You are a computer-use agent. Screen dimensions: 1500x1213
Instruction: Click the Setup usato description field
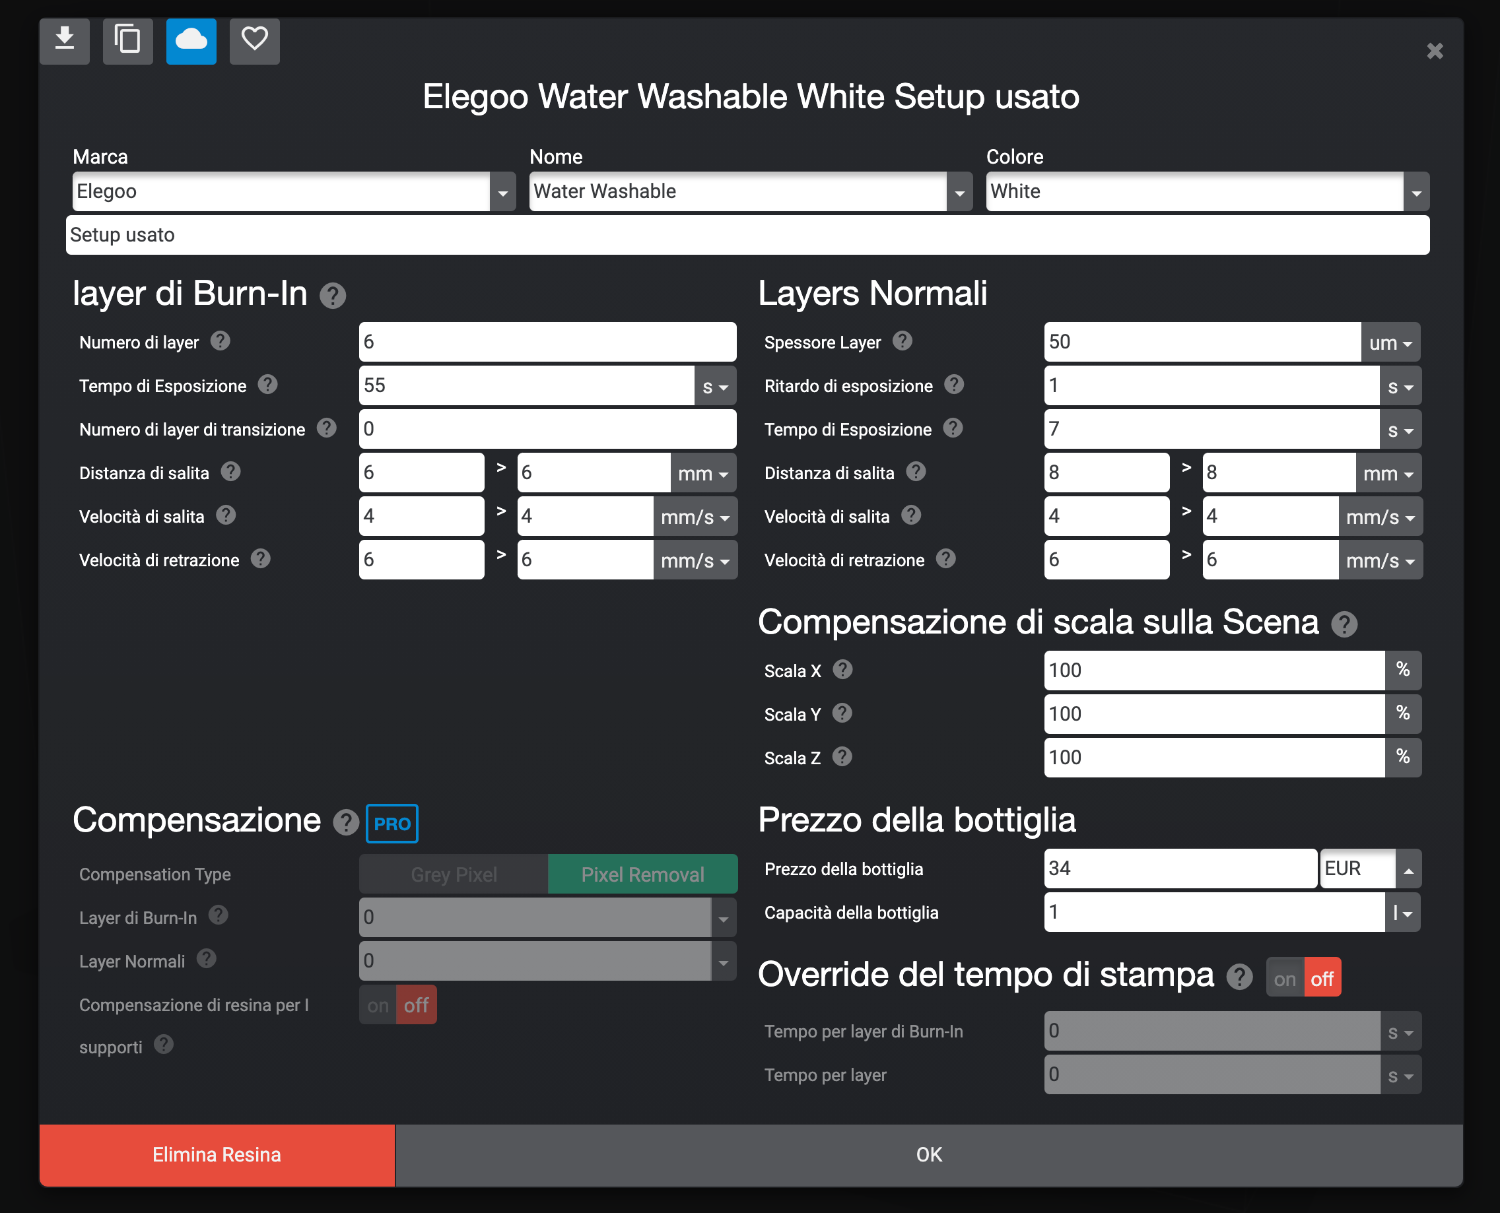748,235
